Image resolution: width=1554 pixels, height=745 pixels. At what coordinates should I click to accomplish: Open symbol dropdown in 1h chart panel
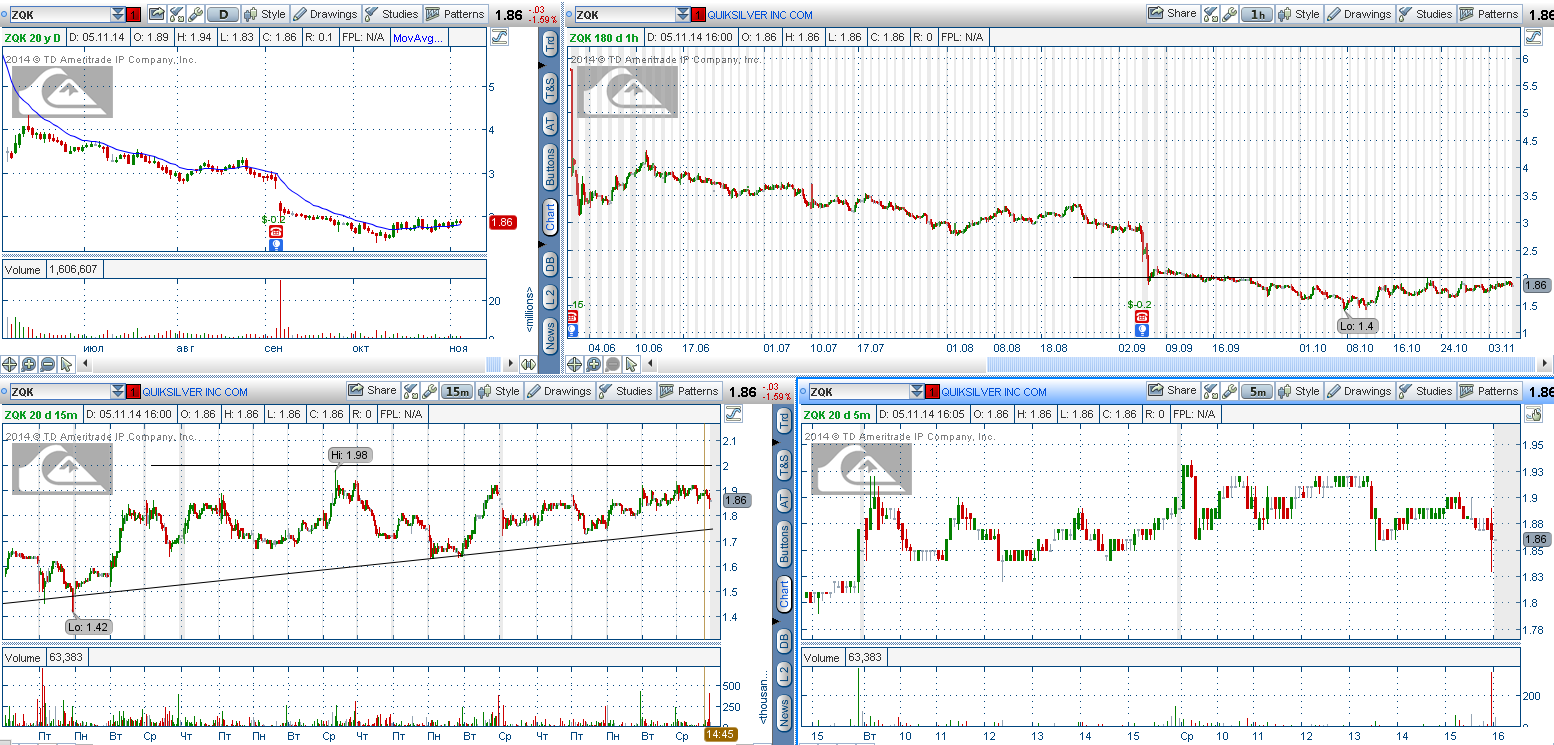tap(683, 14)
